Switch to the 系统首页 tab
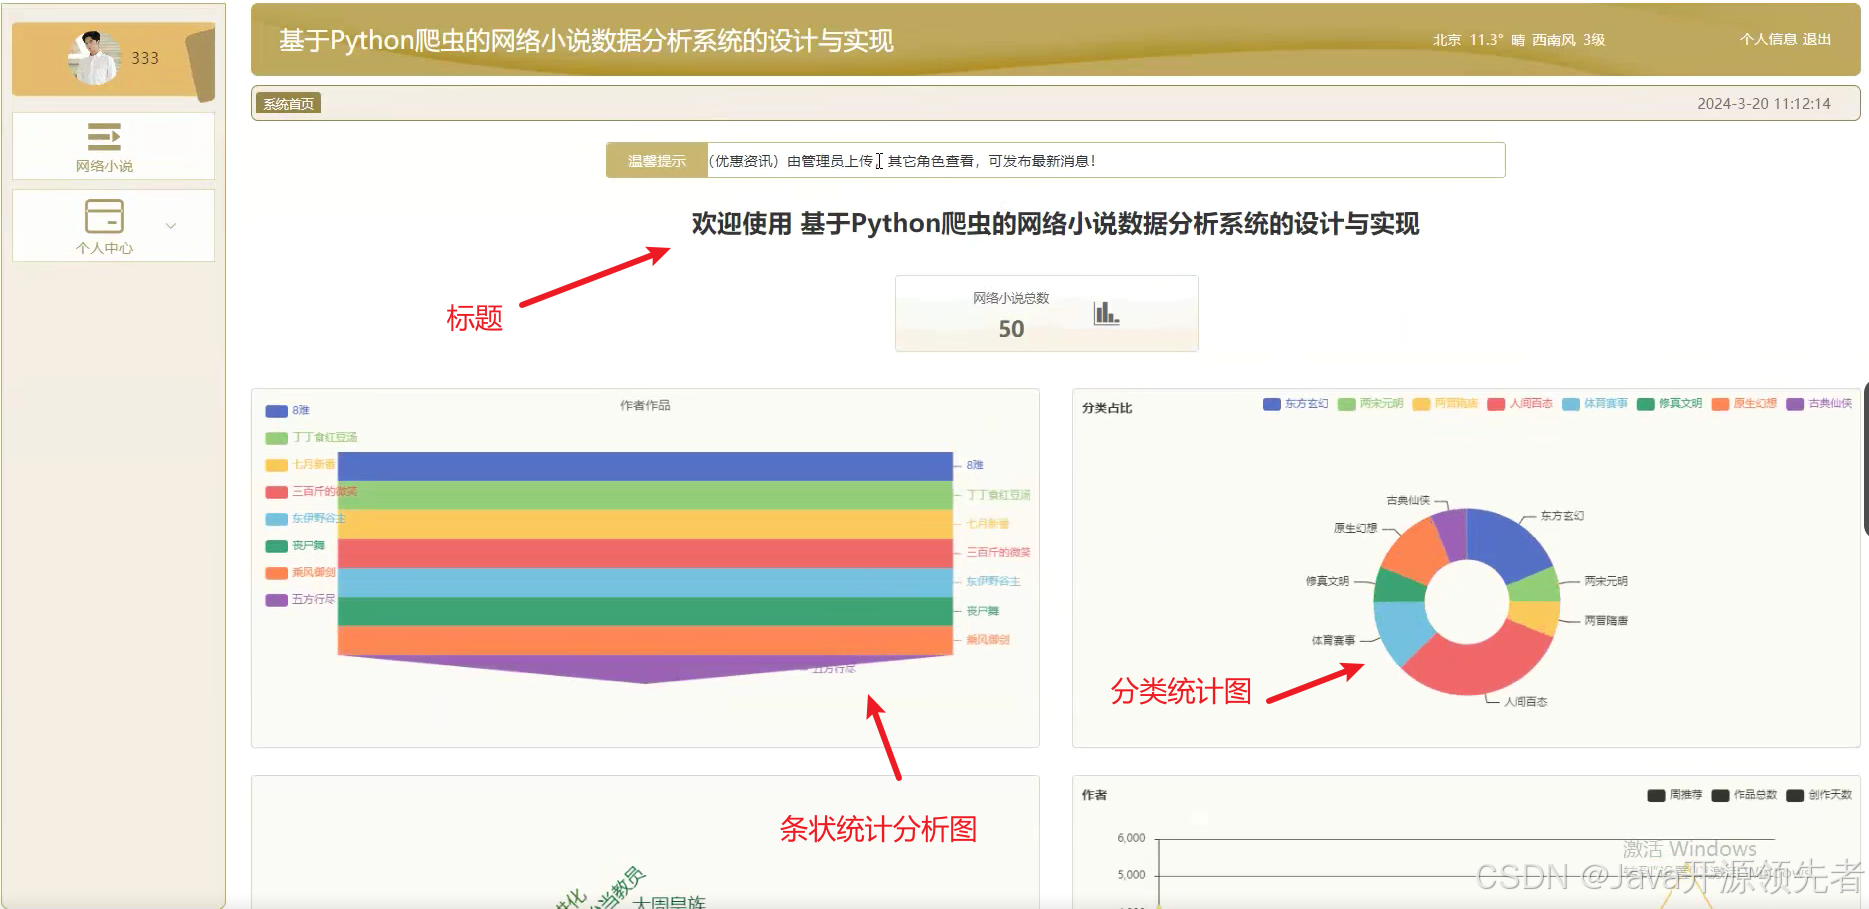This screenshot has width=1869, height=909. click(x=288, y=102)
